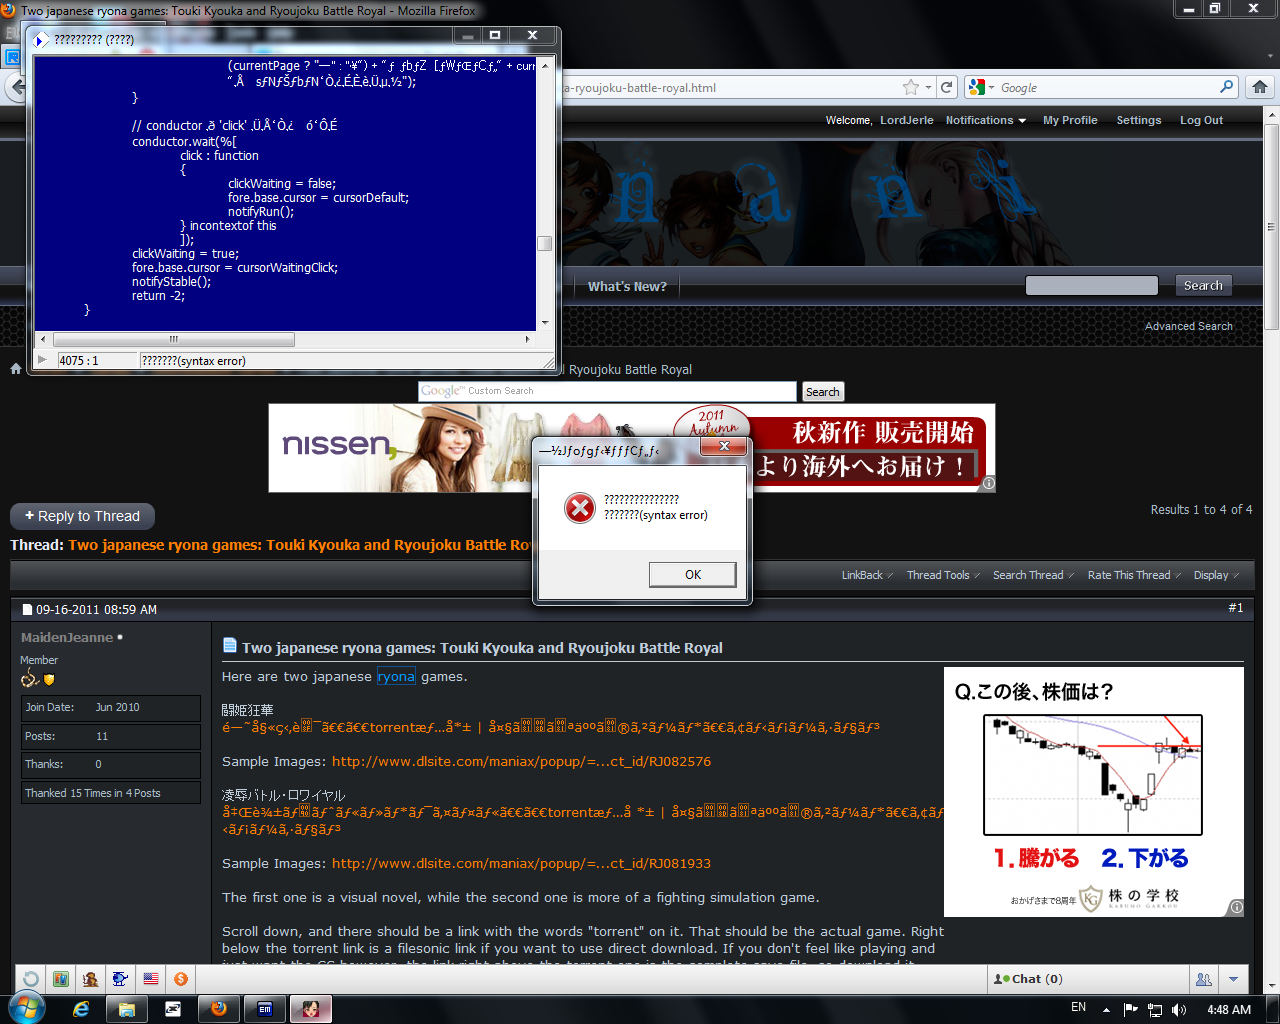Open the My Profile menu item
The image size is (1280, 1024).
pos(1070,120)
